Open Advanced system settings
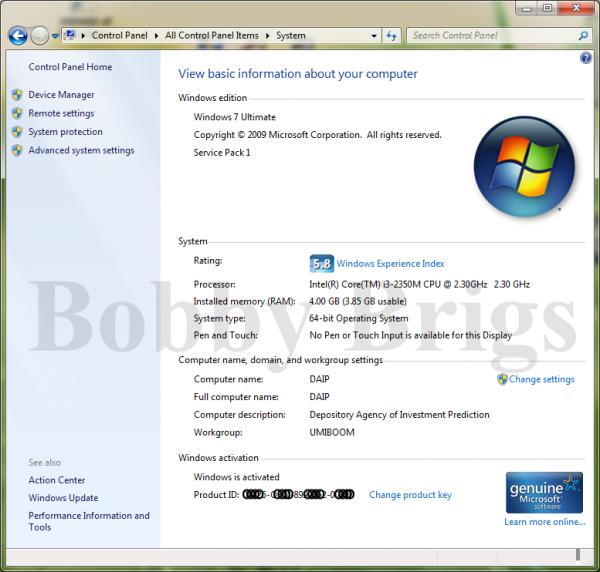This screenshot has width=600, height=572. click(81, 150)
